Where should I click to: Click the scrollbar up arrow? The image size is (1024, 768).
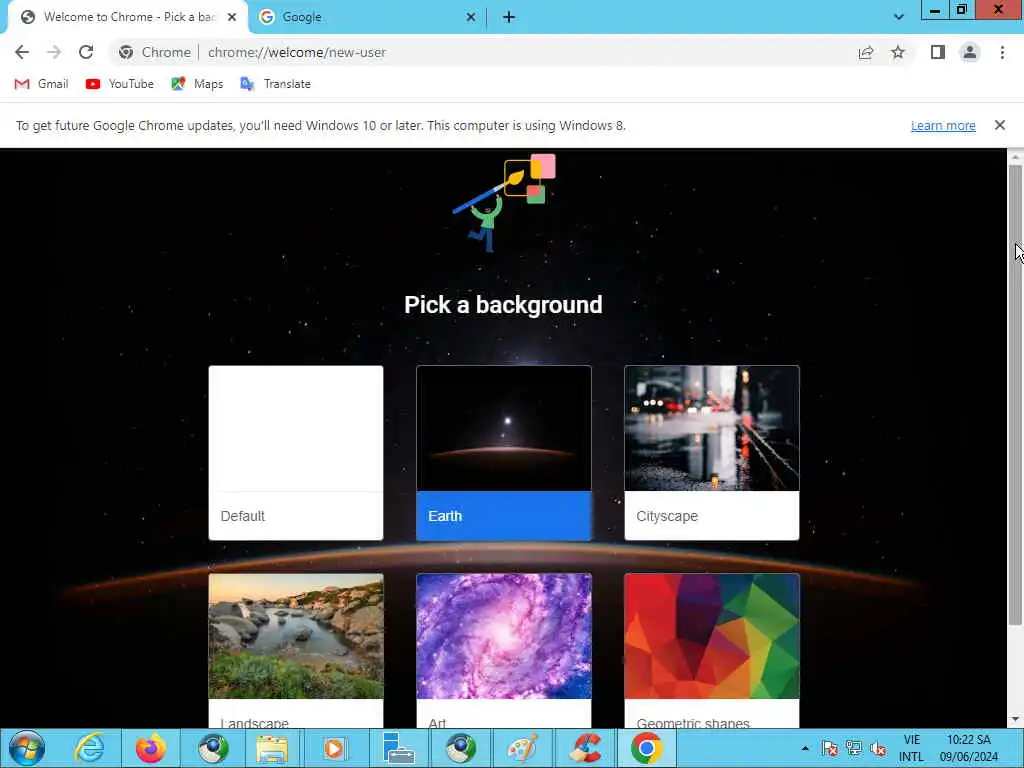tap(1015, 157)
